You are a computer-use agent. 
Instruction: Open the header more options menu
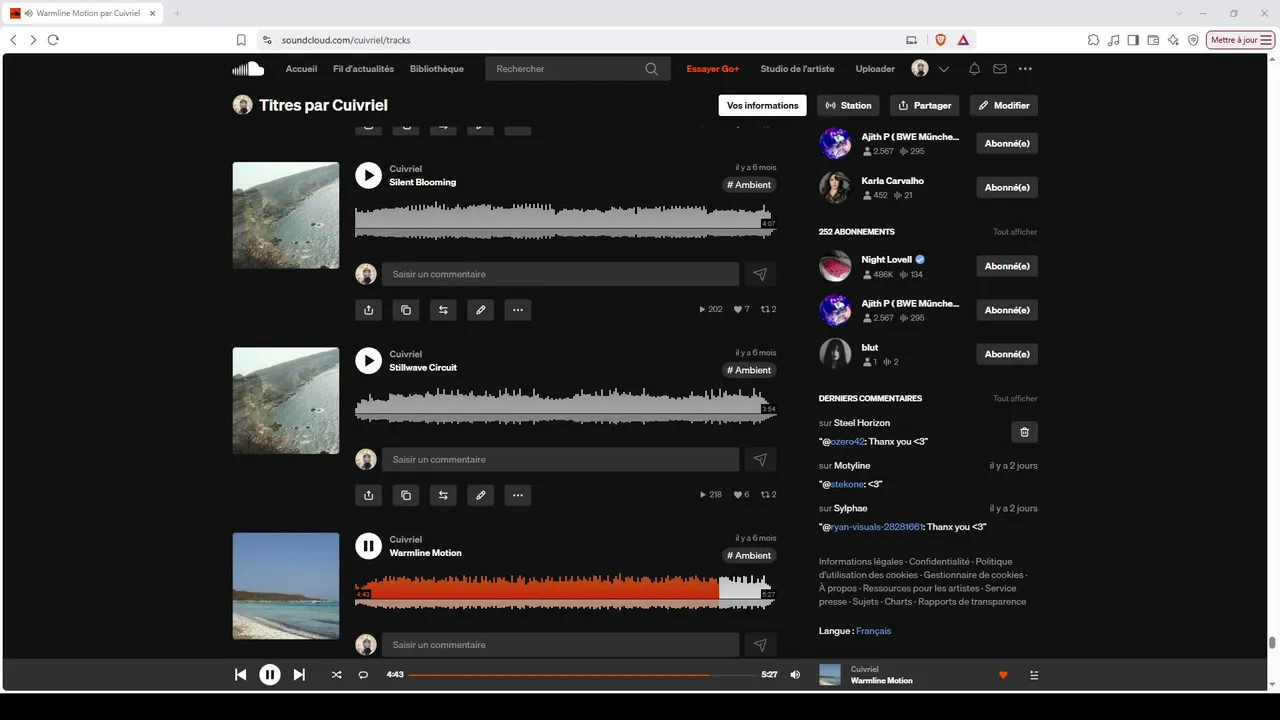click(x=1025, y=69)
